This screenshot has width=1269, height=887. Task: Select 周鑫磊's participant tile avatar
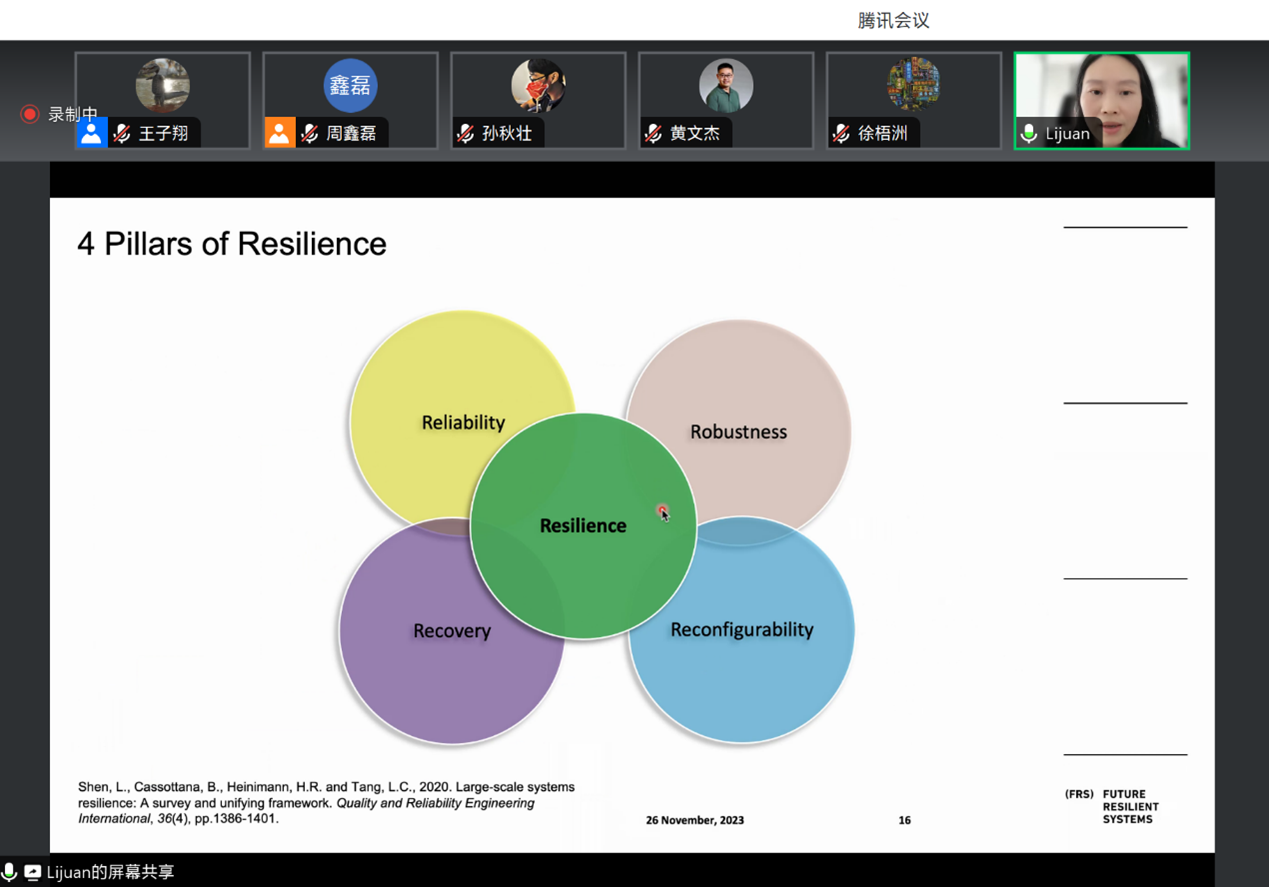pos(350,85)
